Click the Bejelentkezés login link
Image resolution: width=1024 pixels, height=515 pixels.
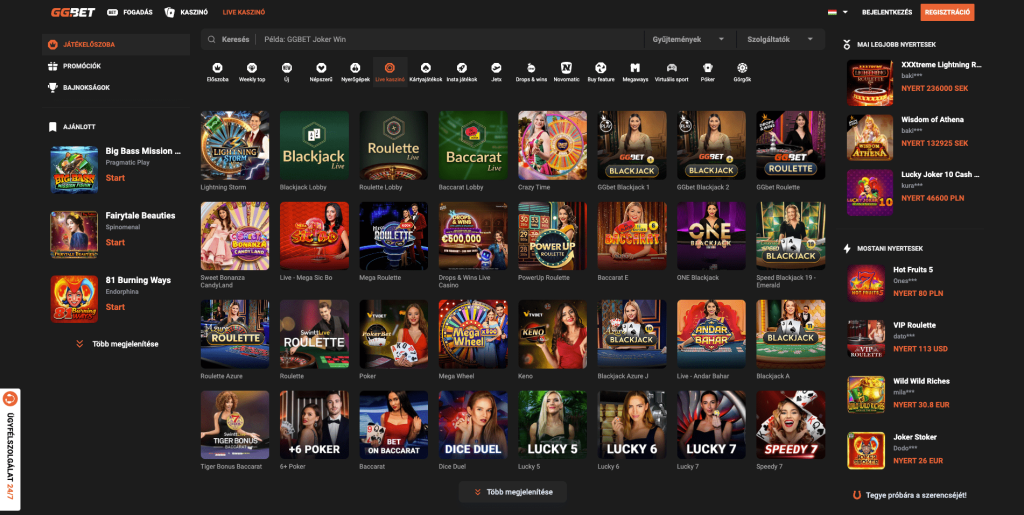coord(886,12)
